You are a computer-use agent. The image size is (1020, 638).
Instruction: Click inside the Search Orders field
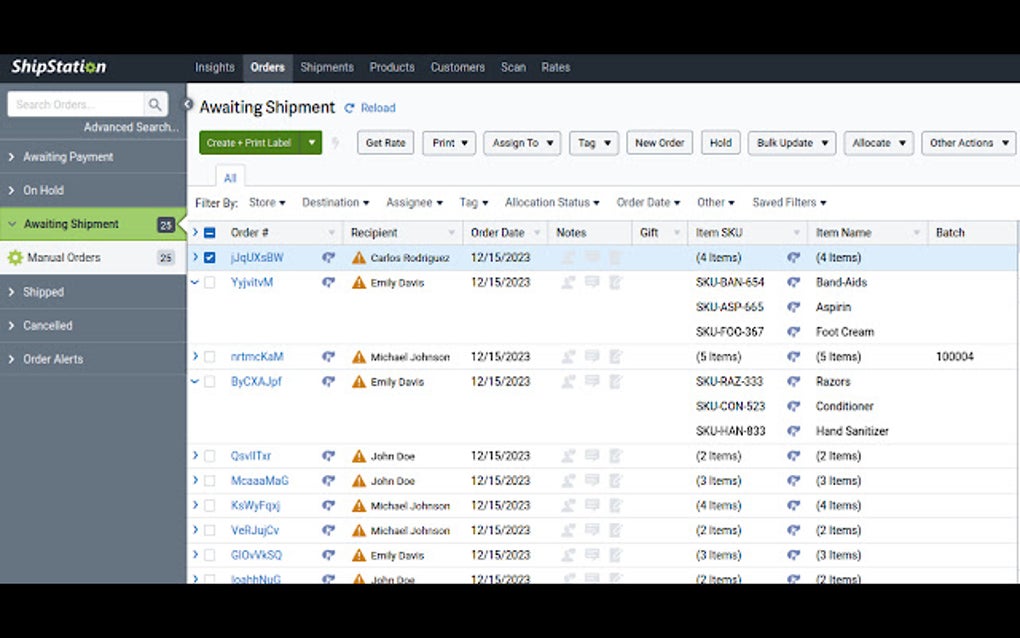tap(75, 104)
